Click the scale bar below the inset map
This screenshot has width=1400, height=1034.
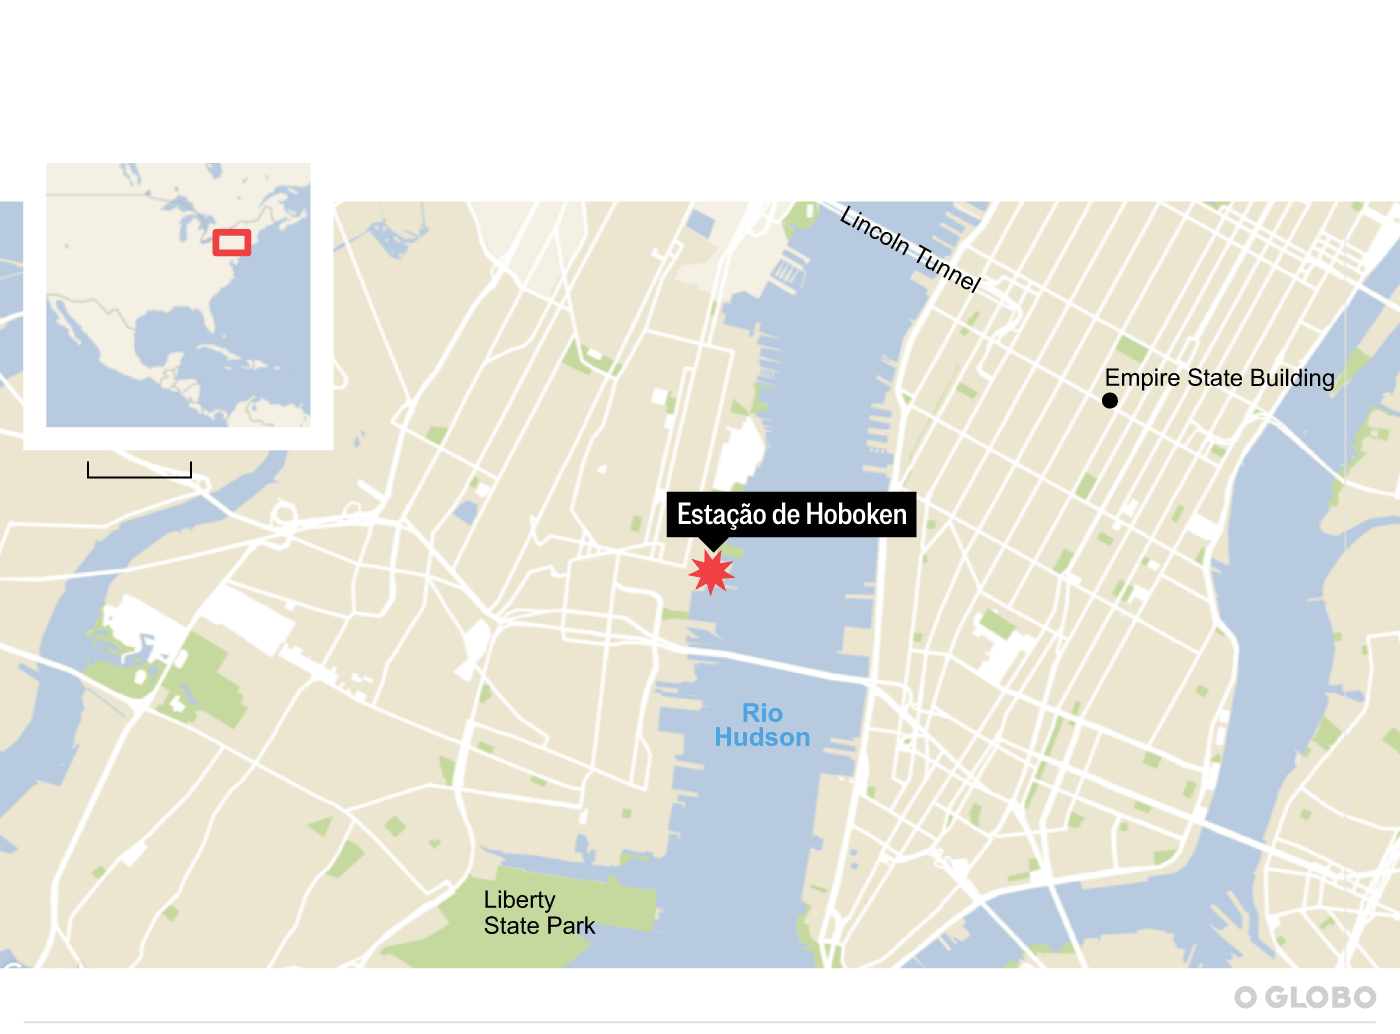[x=139, y=470]
